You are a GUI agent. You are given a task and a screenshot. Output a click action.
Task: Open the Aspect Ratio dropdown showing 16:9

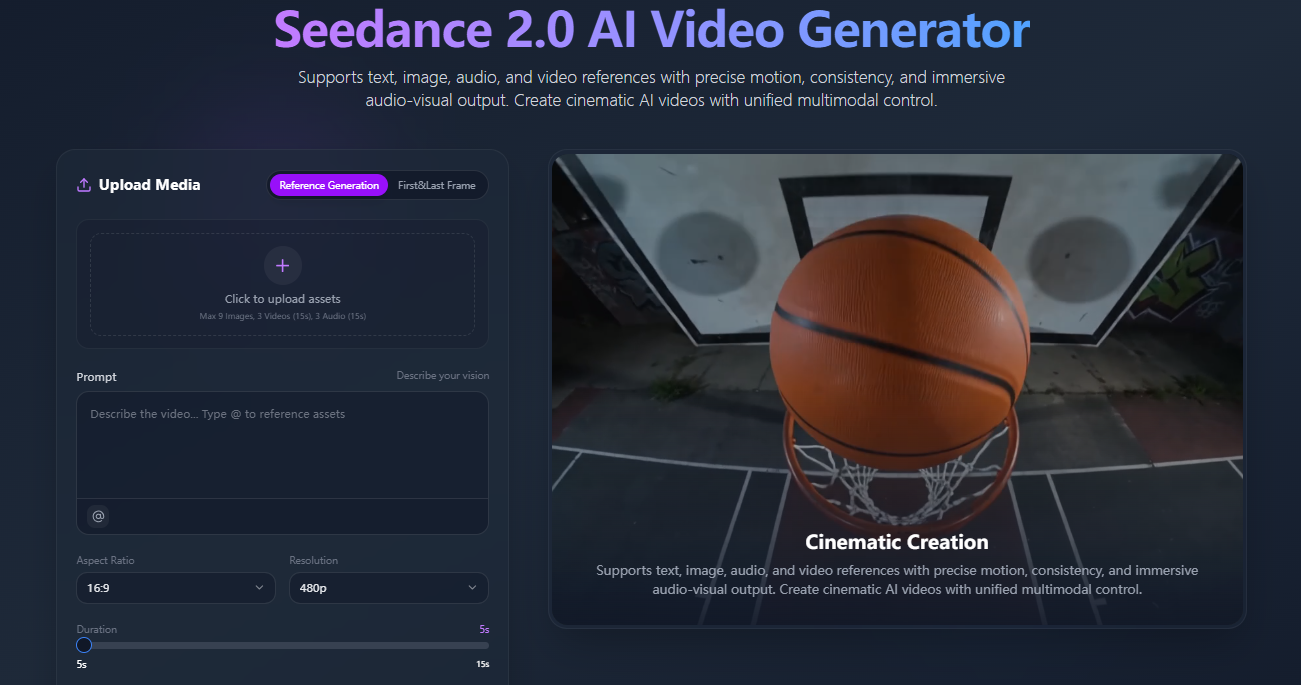175,588
